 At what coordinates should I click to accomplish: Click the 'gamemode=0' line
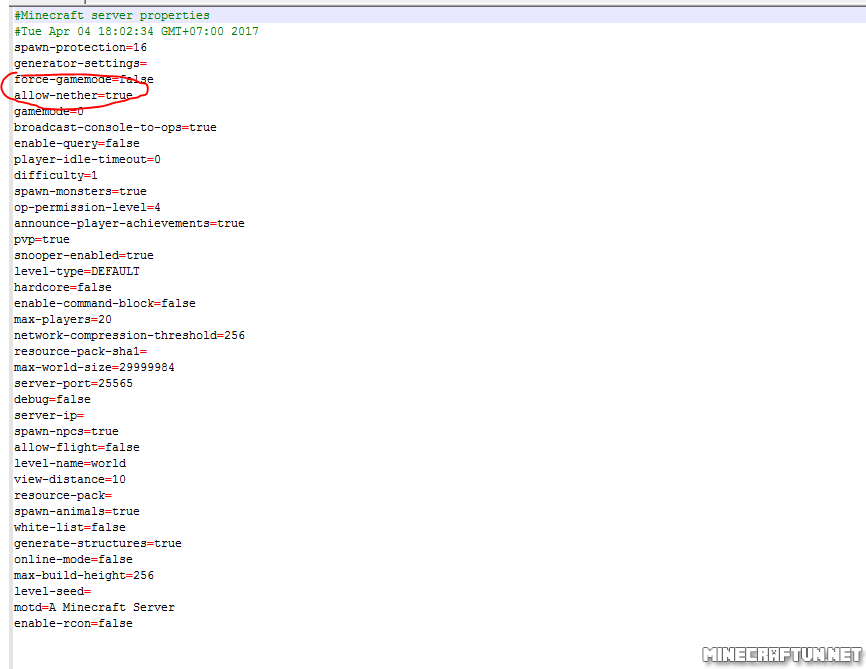(49, 112)
